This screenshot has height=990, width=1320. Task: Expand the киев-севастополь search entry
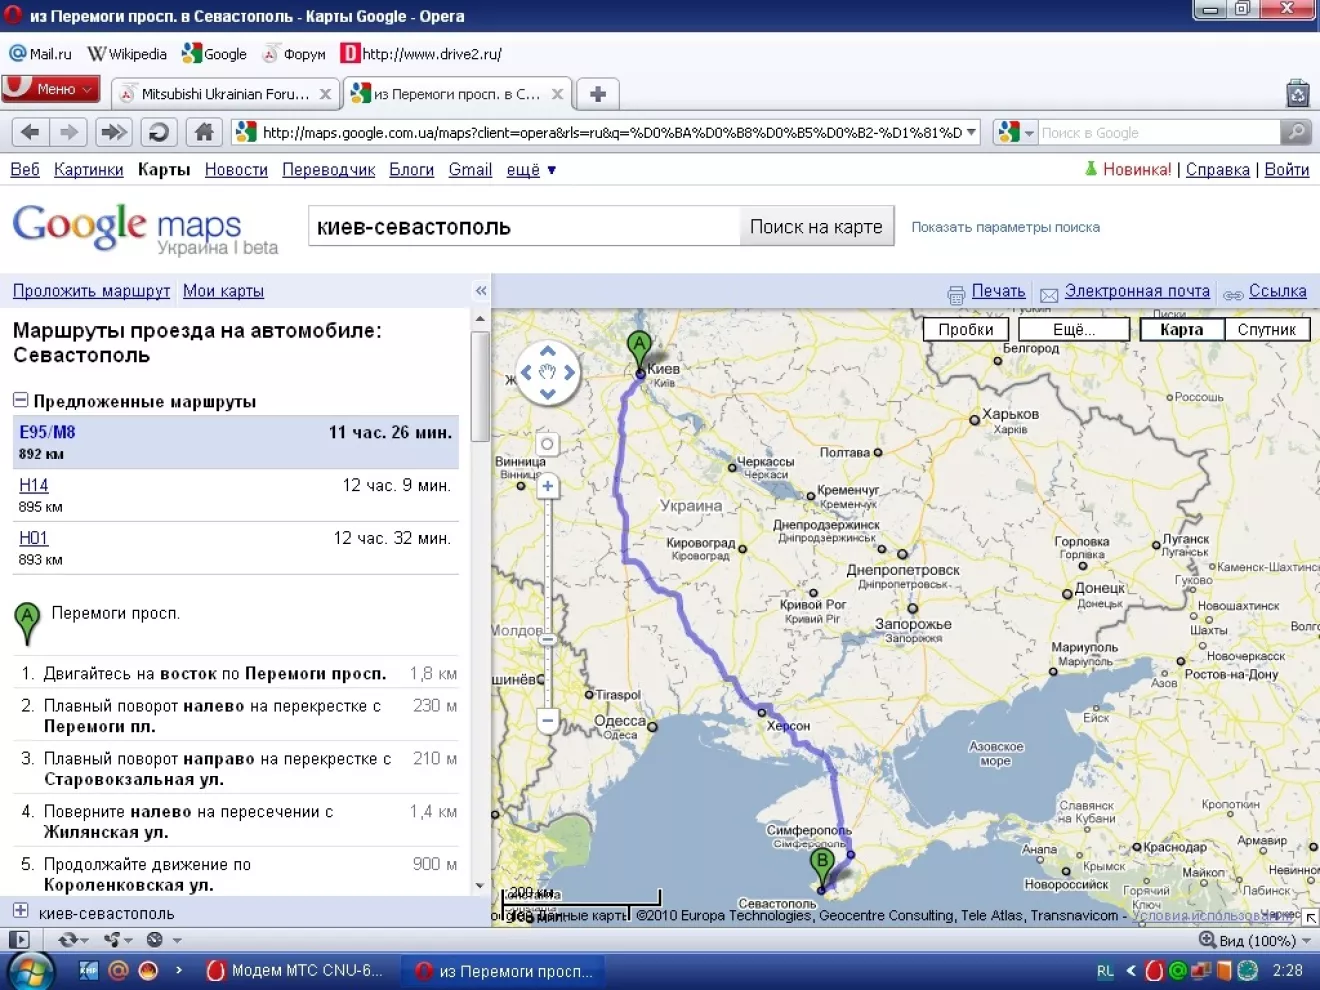pos(20,911)
